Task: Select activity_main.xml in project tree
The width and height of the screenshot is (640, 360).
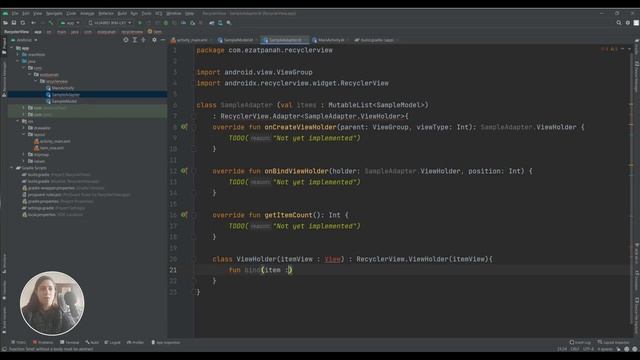Action: tap(55, 141)
